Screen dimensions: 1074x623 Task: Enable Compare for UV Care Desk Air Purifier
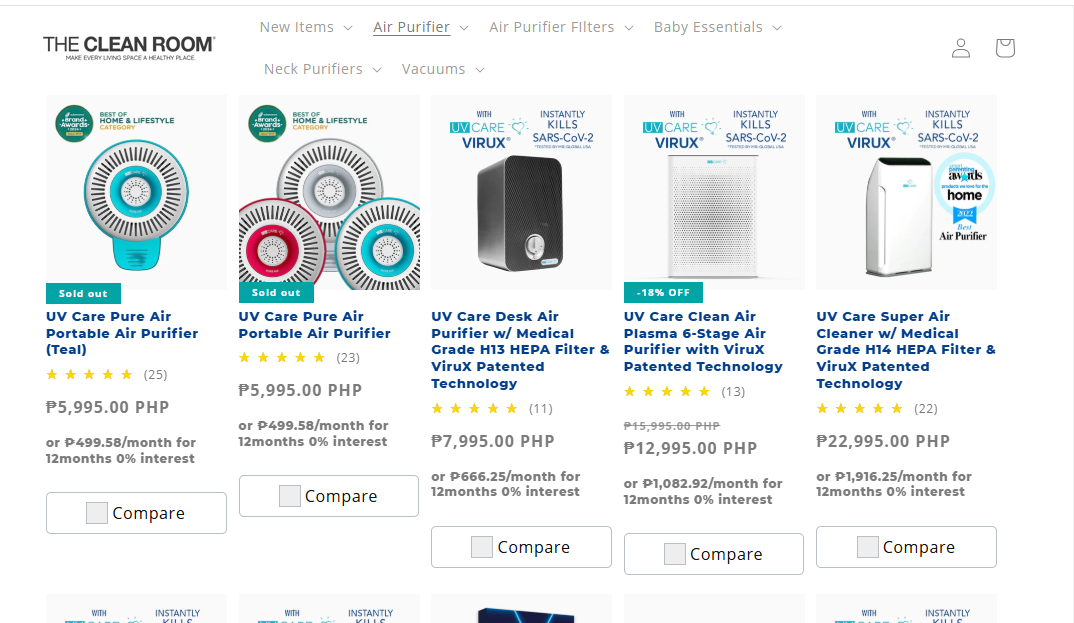(482, 547)
